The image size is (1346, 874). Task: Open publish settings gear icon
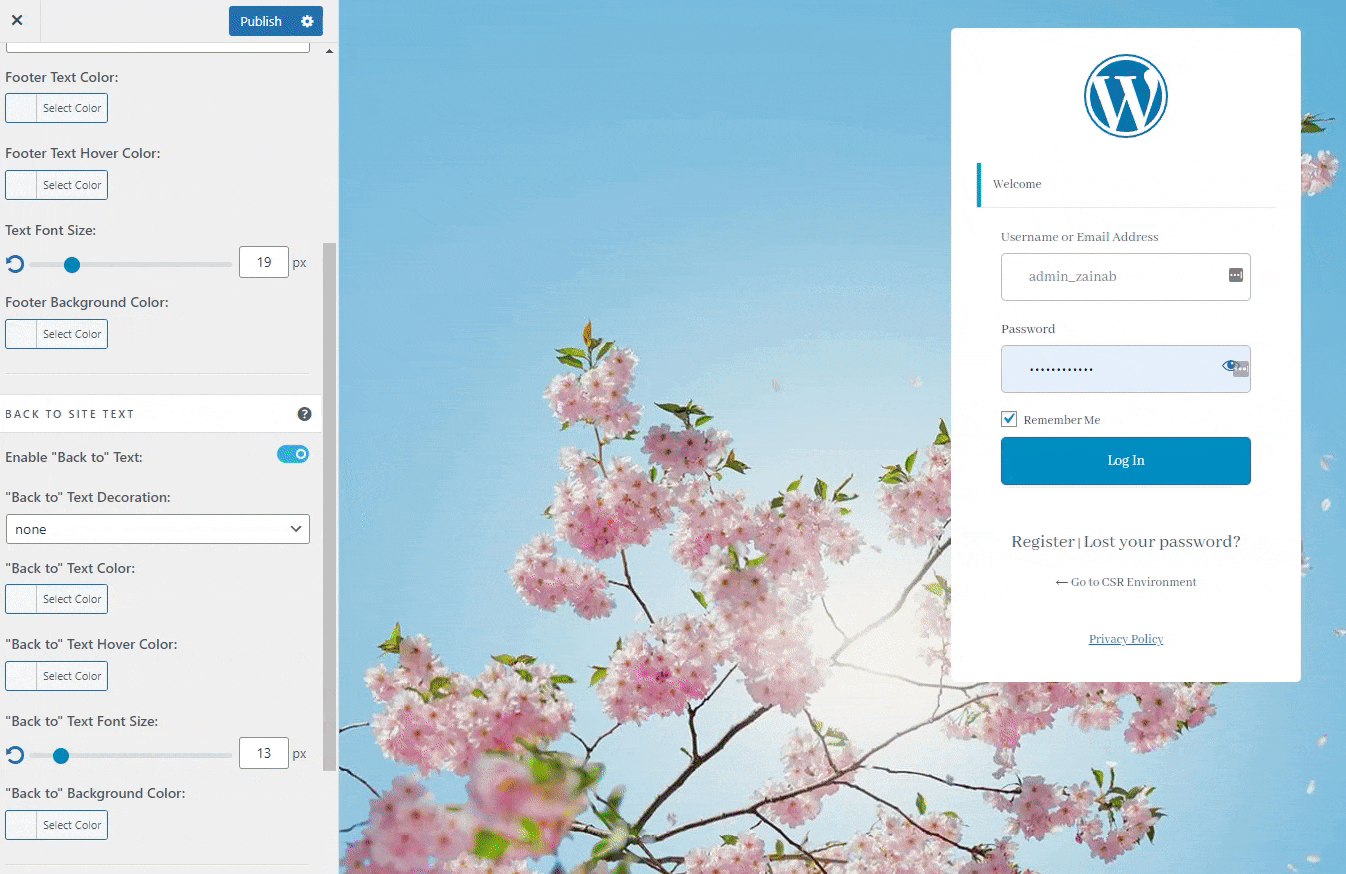(x=307, y=21)
